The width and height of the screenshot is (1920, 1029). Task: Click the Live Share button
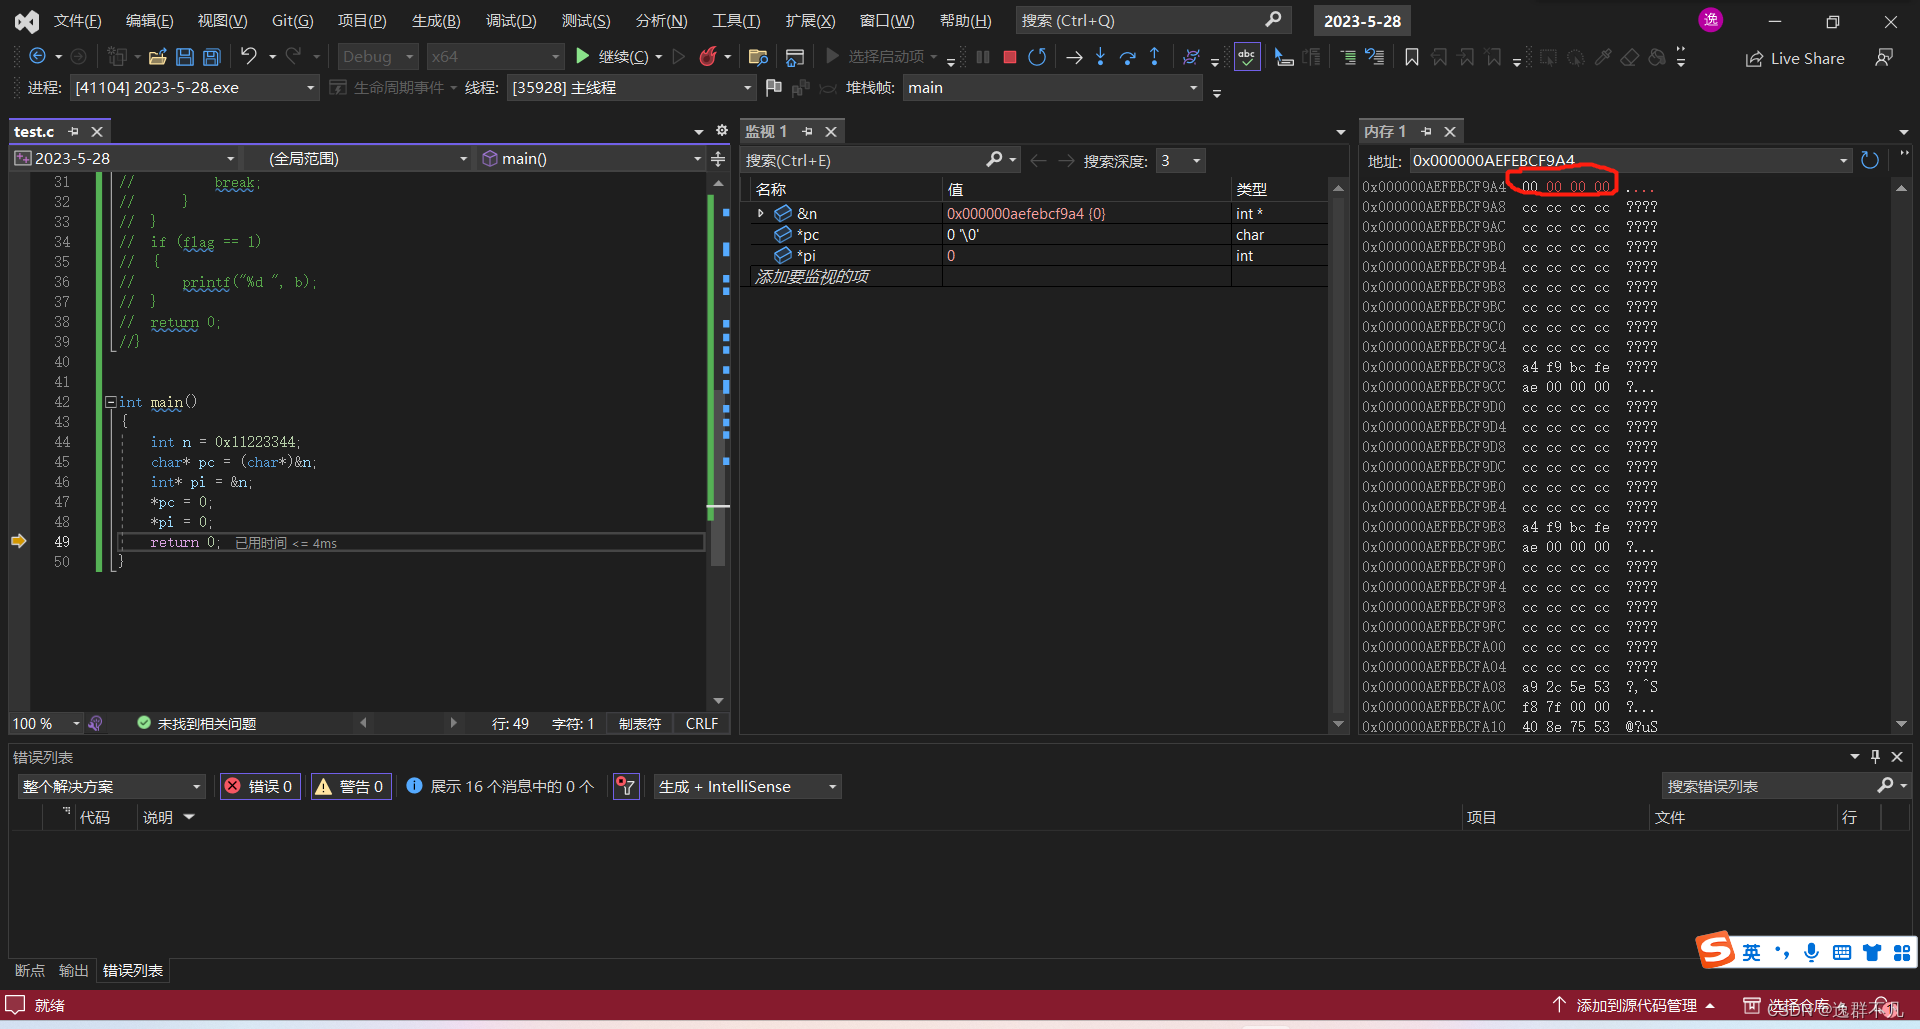tap(1795, 58)
